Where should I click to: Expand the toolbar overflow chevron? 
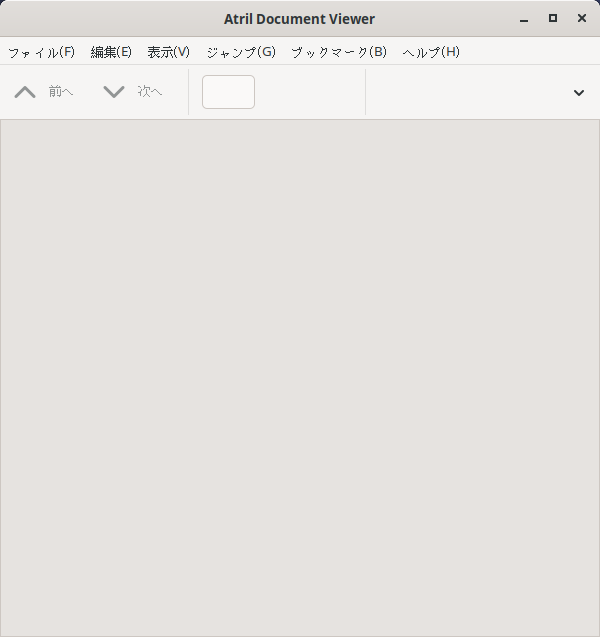click(578, 93)
